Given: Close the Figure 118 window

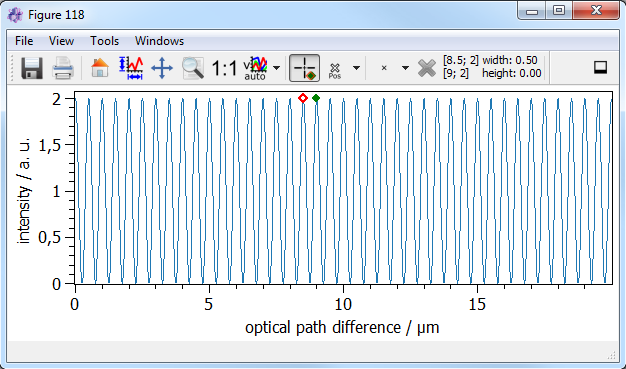Looking at the screenshot, I should click(x=596, y=11).
